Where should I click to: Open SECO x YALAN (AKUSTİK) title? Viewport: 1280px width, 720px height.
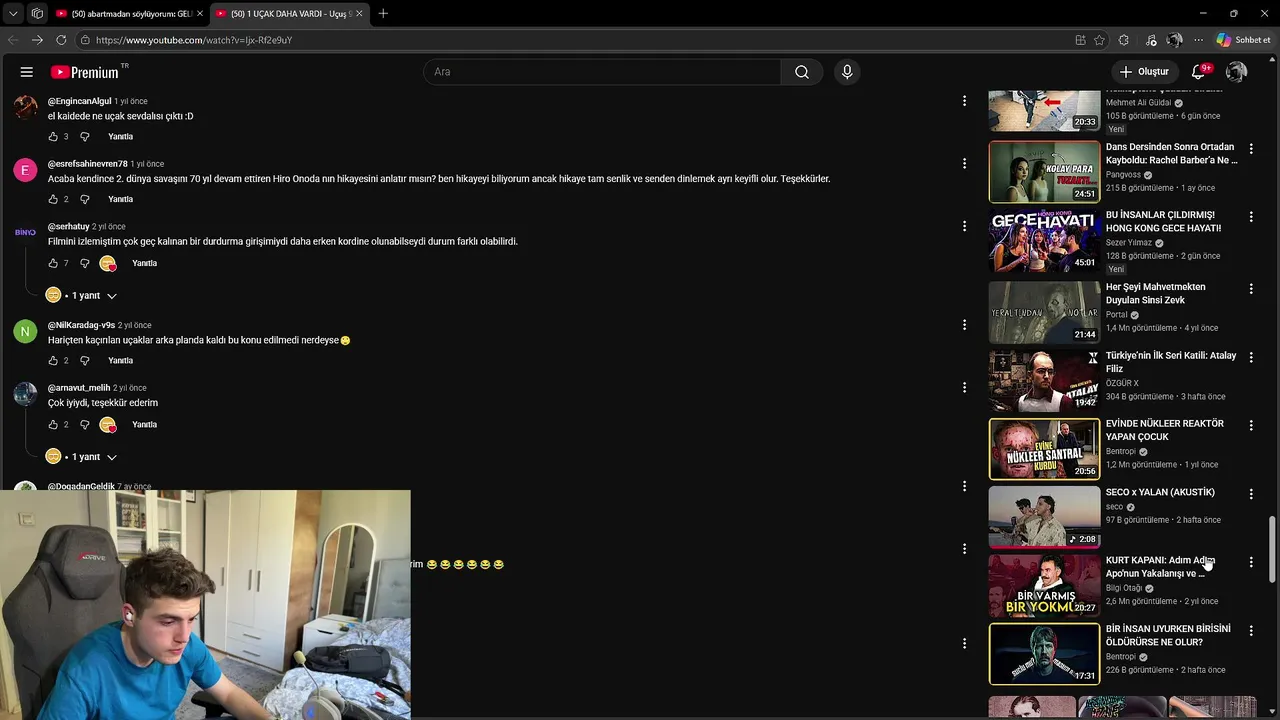(x=1160, y=492)
